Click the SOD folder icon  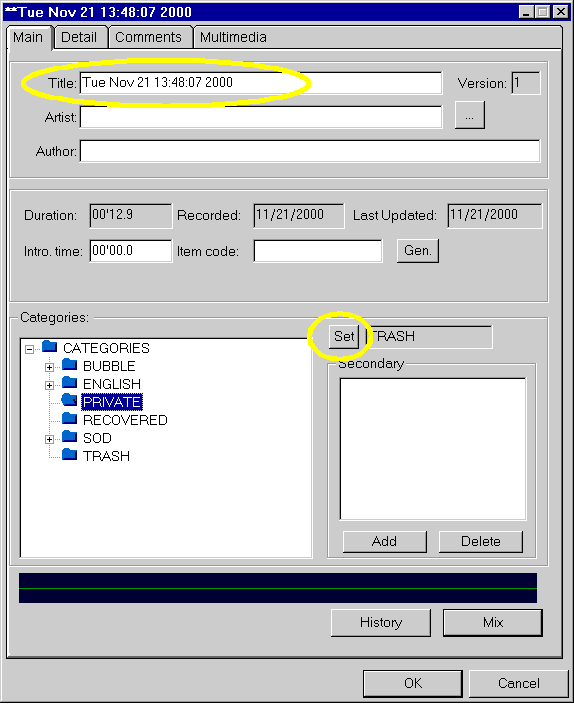click(69, 436)
